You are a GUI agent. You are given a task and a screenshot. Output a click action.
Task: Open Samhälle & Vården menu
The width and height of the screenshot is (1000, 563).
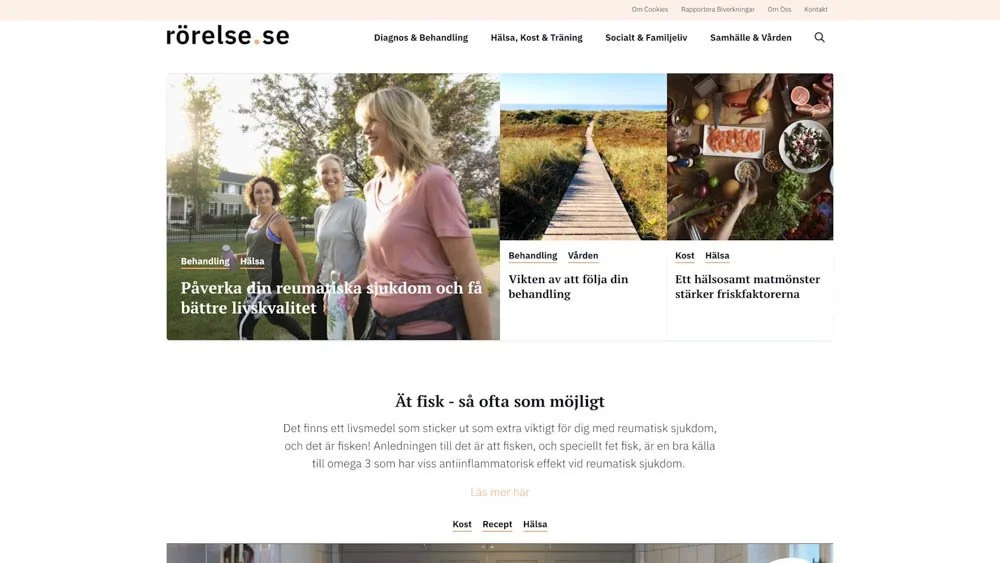[x=751, y=38]
